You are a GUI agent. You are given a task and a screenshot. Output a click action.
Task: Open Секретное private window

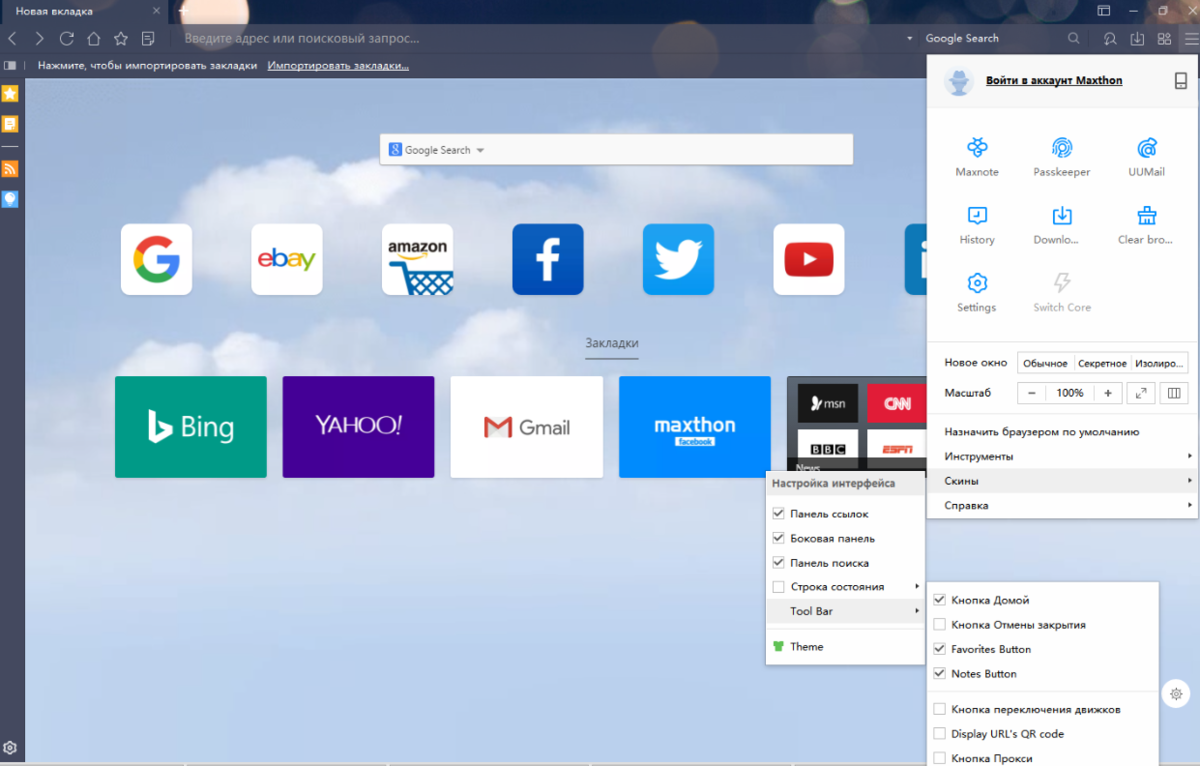[x=1102, y=363]
